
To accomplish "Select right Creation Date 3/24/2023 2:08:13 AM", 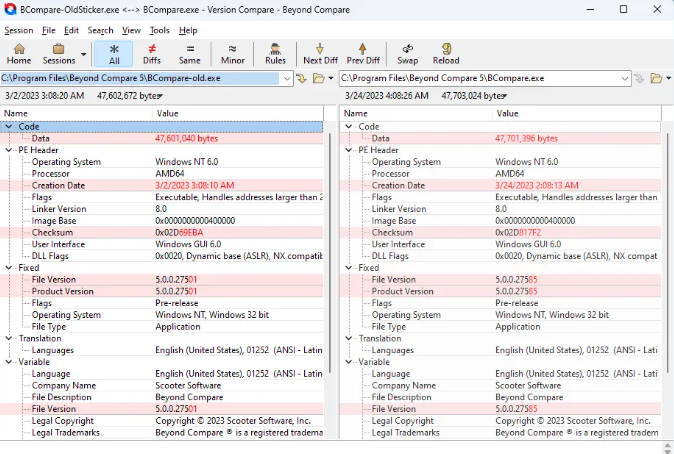I will pos(537,185).
